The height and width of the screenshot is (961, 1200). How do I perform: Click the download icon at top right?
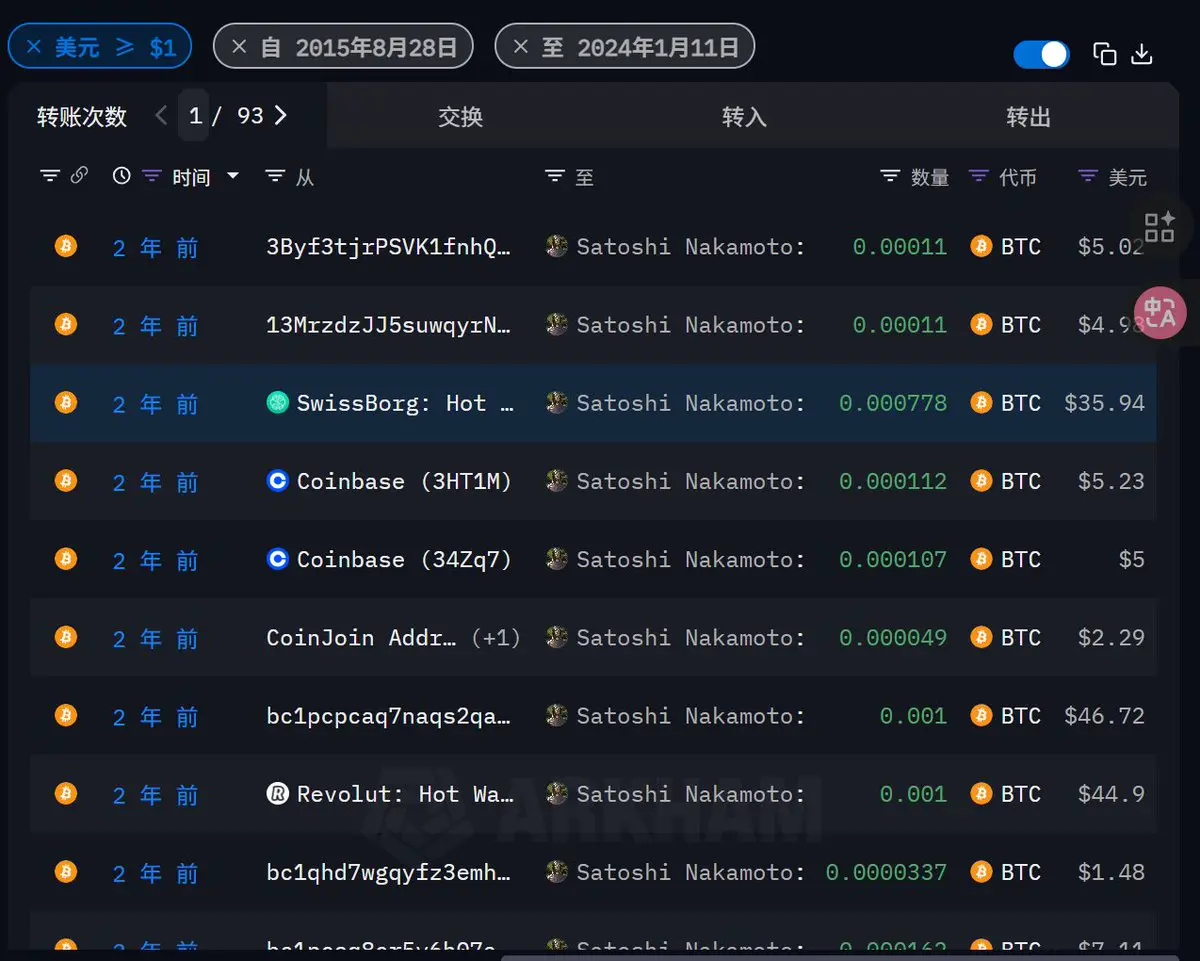1142,54
